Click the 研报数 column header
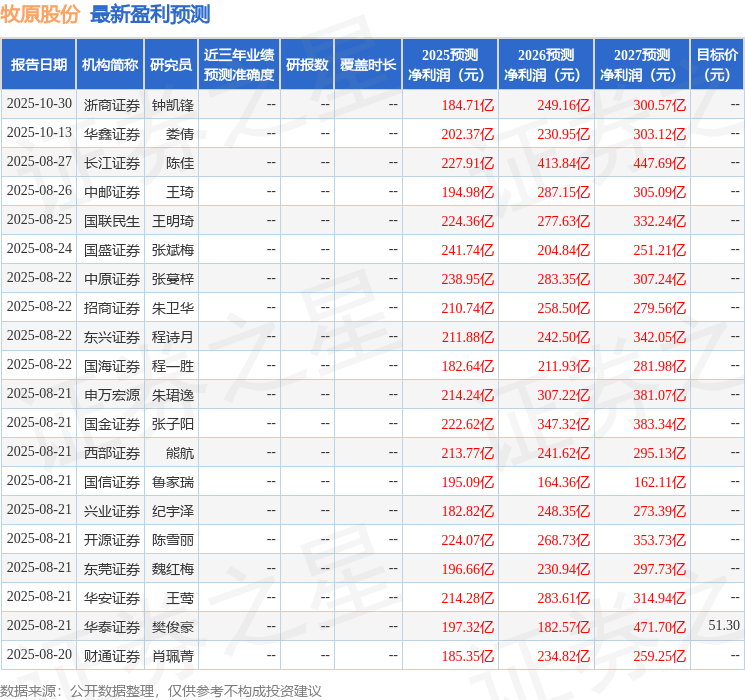745x700 pixels. [x=307, y=65]
